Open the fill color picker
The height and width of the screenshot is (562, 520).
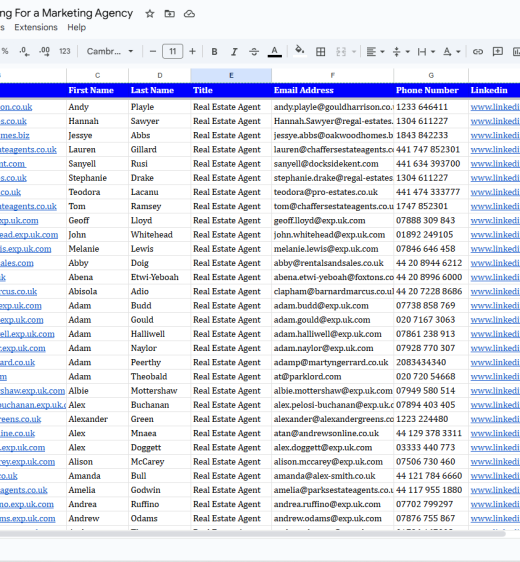(x=300, y=51)
